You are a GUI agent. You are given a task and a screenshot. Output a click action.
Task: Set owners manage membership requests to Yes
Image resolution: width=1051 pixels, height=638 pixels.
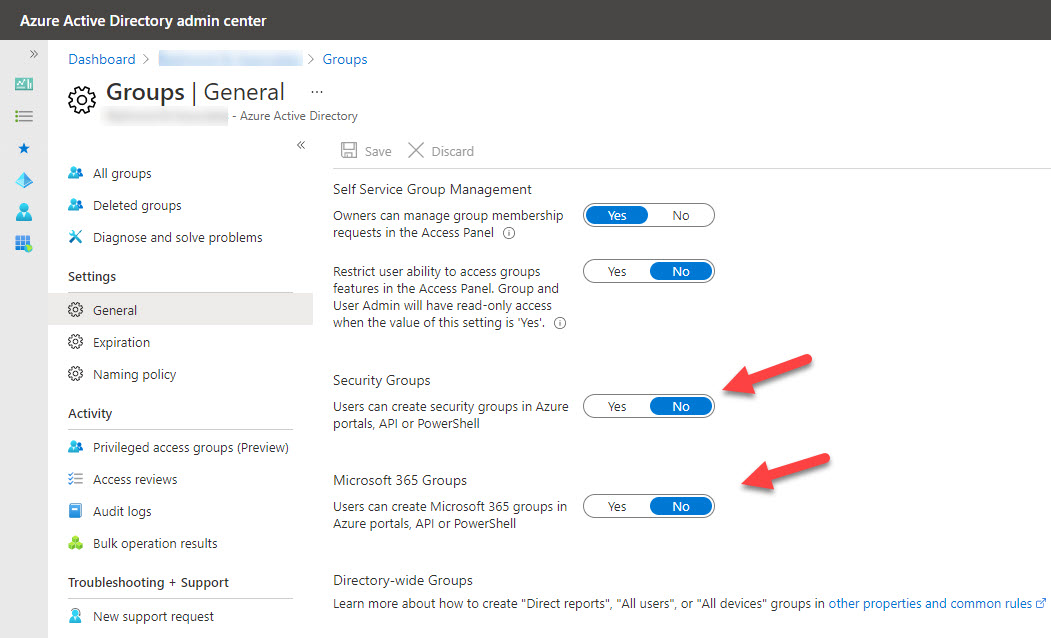tap(617, 215)
